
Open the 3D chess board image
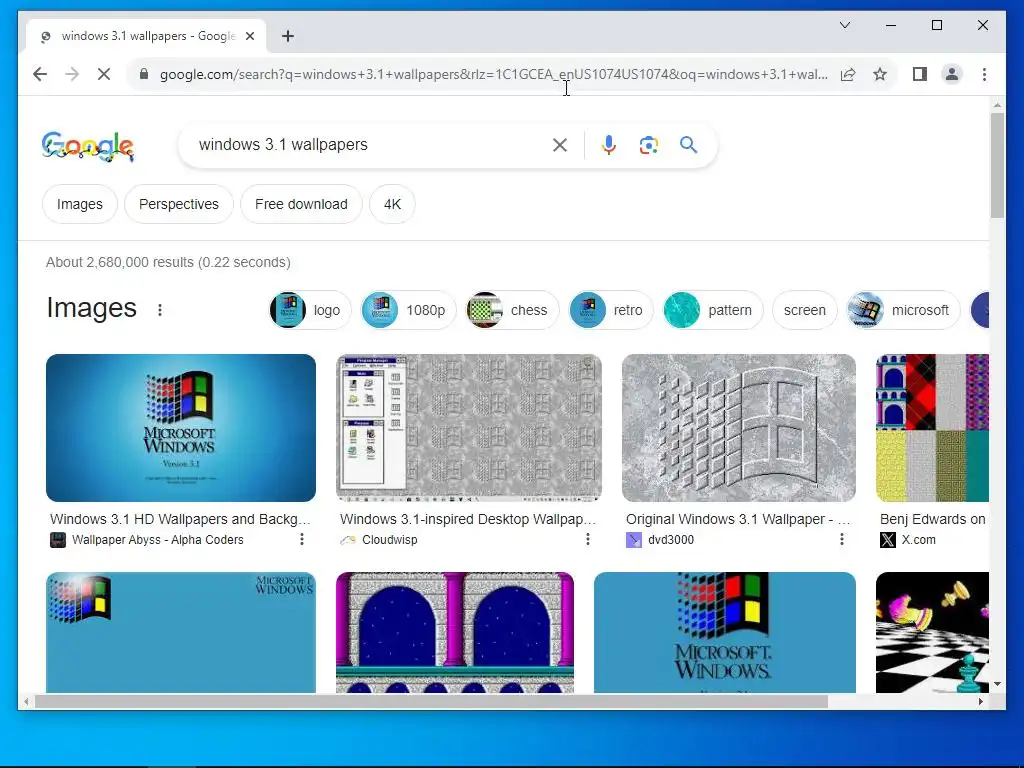[932, 632]
